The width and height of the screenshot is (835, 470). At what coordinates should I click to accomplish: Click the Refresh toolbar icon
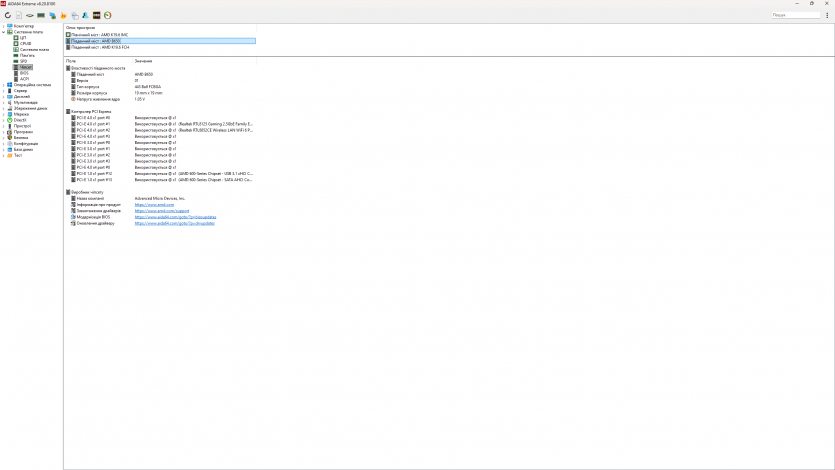point(8,15)
